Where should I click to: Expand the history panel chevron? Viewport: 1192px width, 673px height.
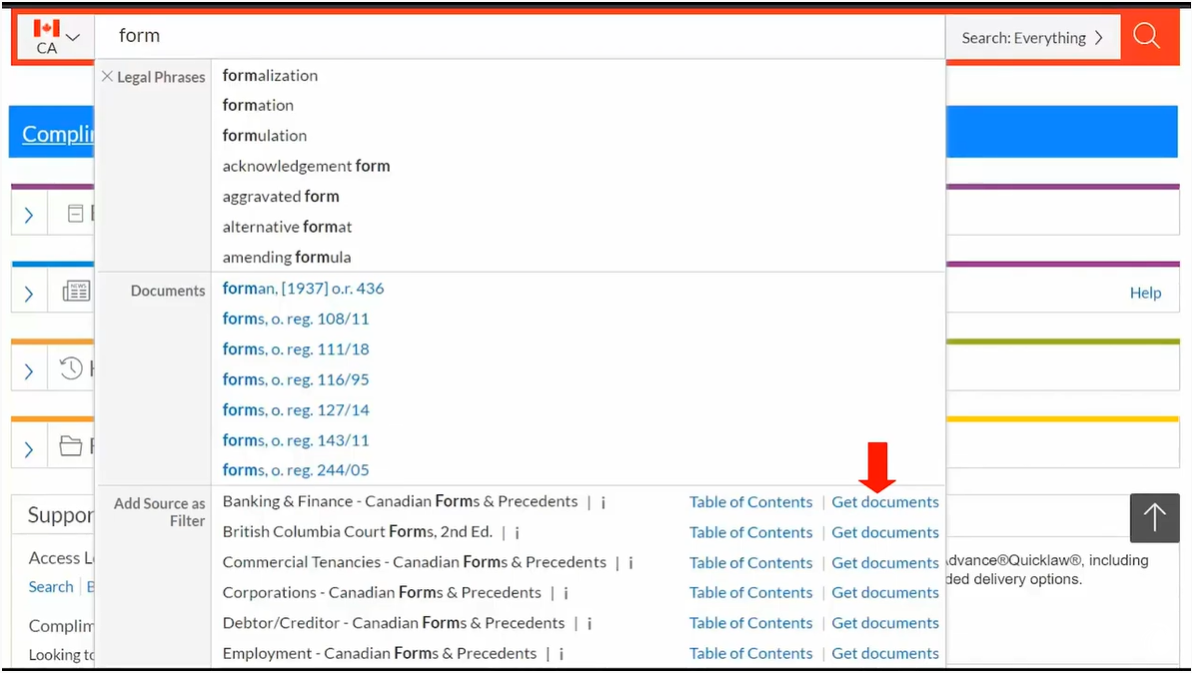click(29, 371)
